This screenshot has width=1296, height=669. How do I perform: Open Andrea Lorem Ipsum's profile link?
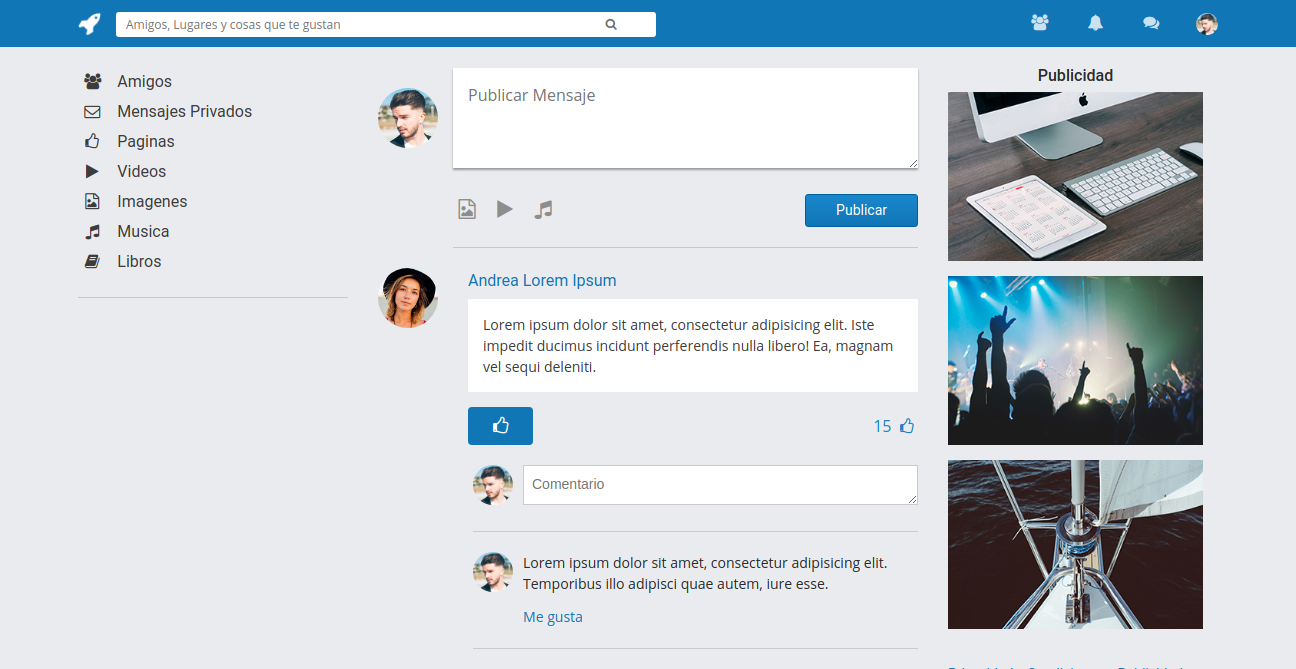[542, 280]
